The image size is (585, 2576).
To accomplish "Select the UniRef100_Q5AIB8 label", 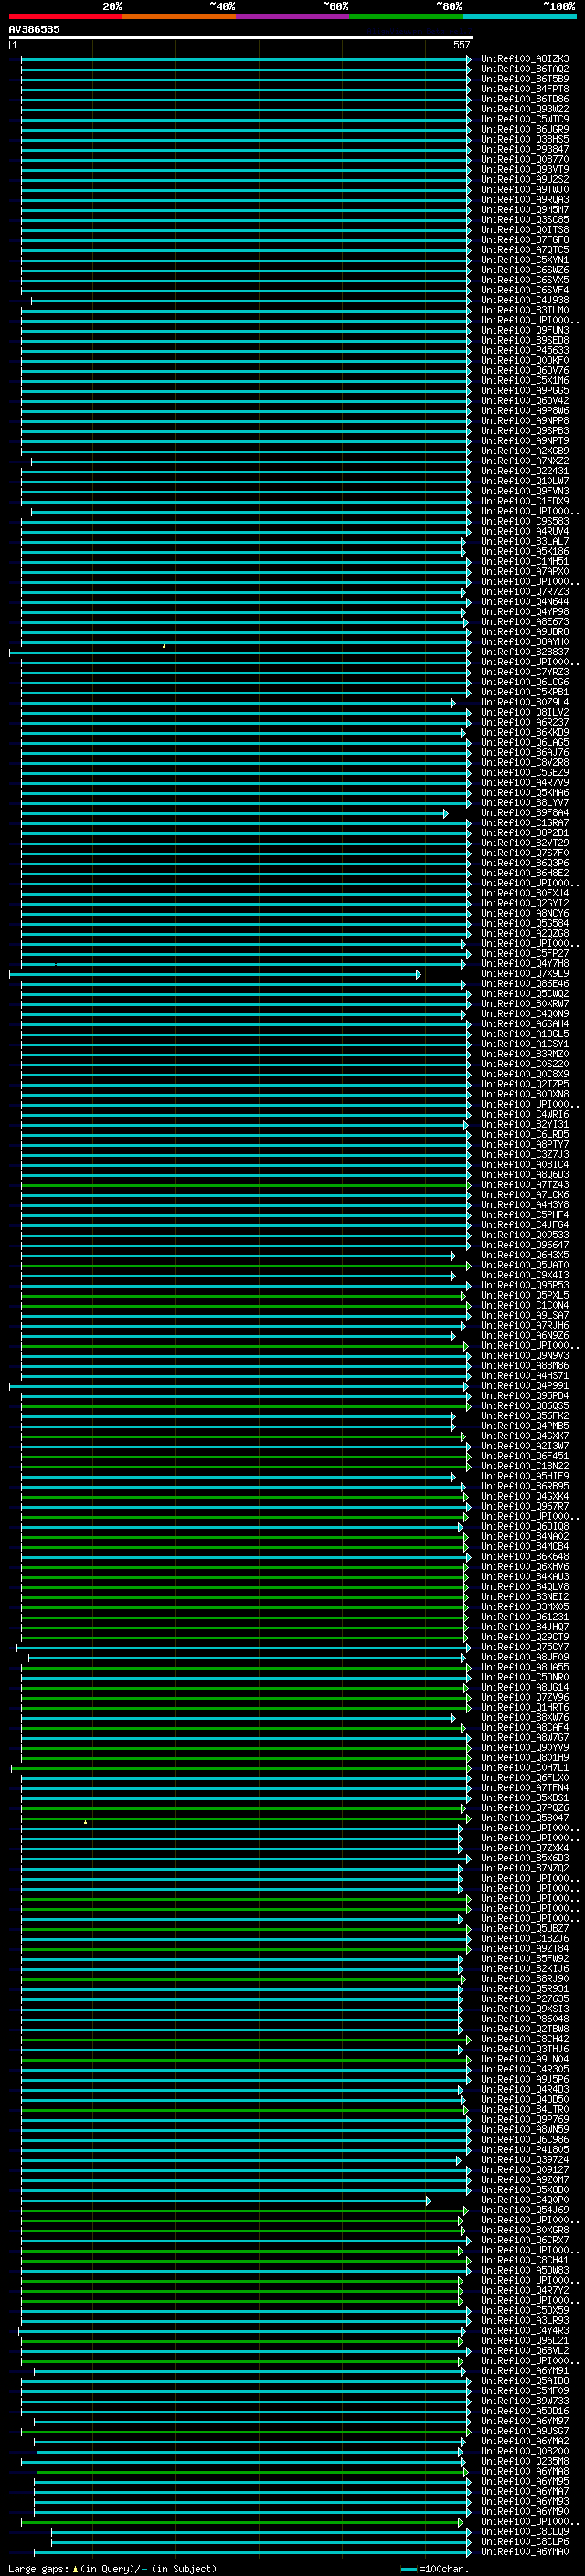I will (525, 2381).
